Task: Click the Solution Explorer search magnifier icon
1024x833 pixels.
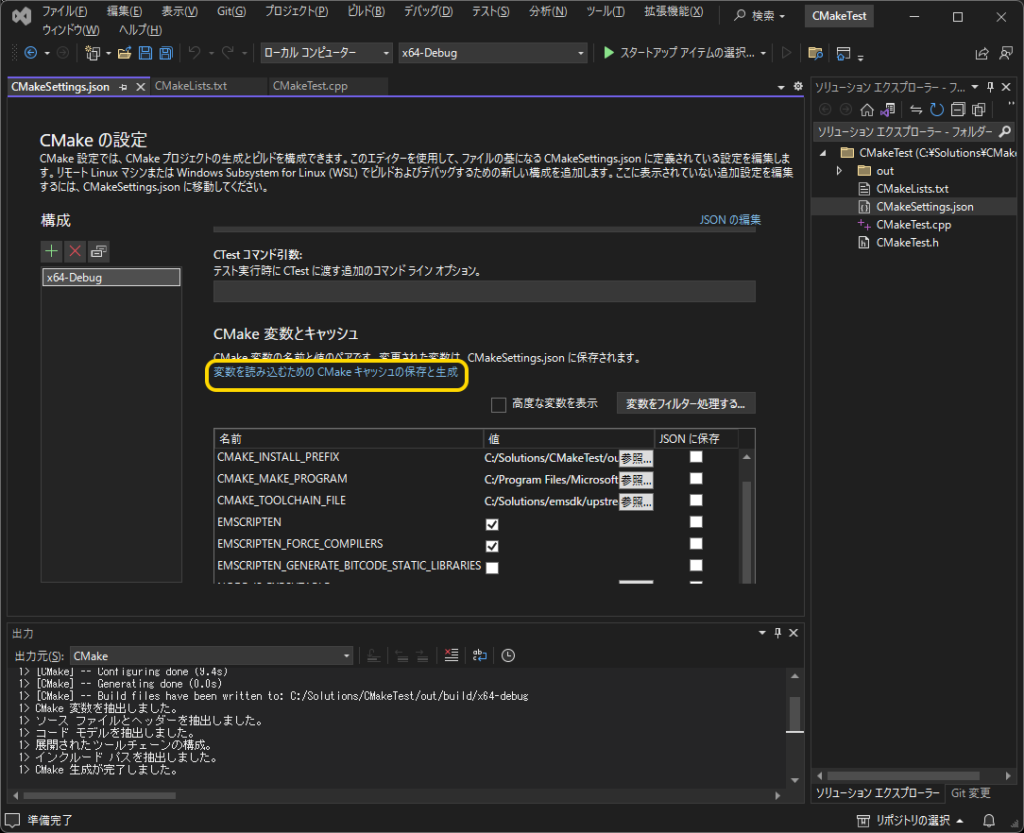Action: (1005, 132)
